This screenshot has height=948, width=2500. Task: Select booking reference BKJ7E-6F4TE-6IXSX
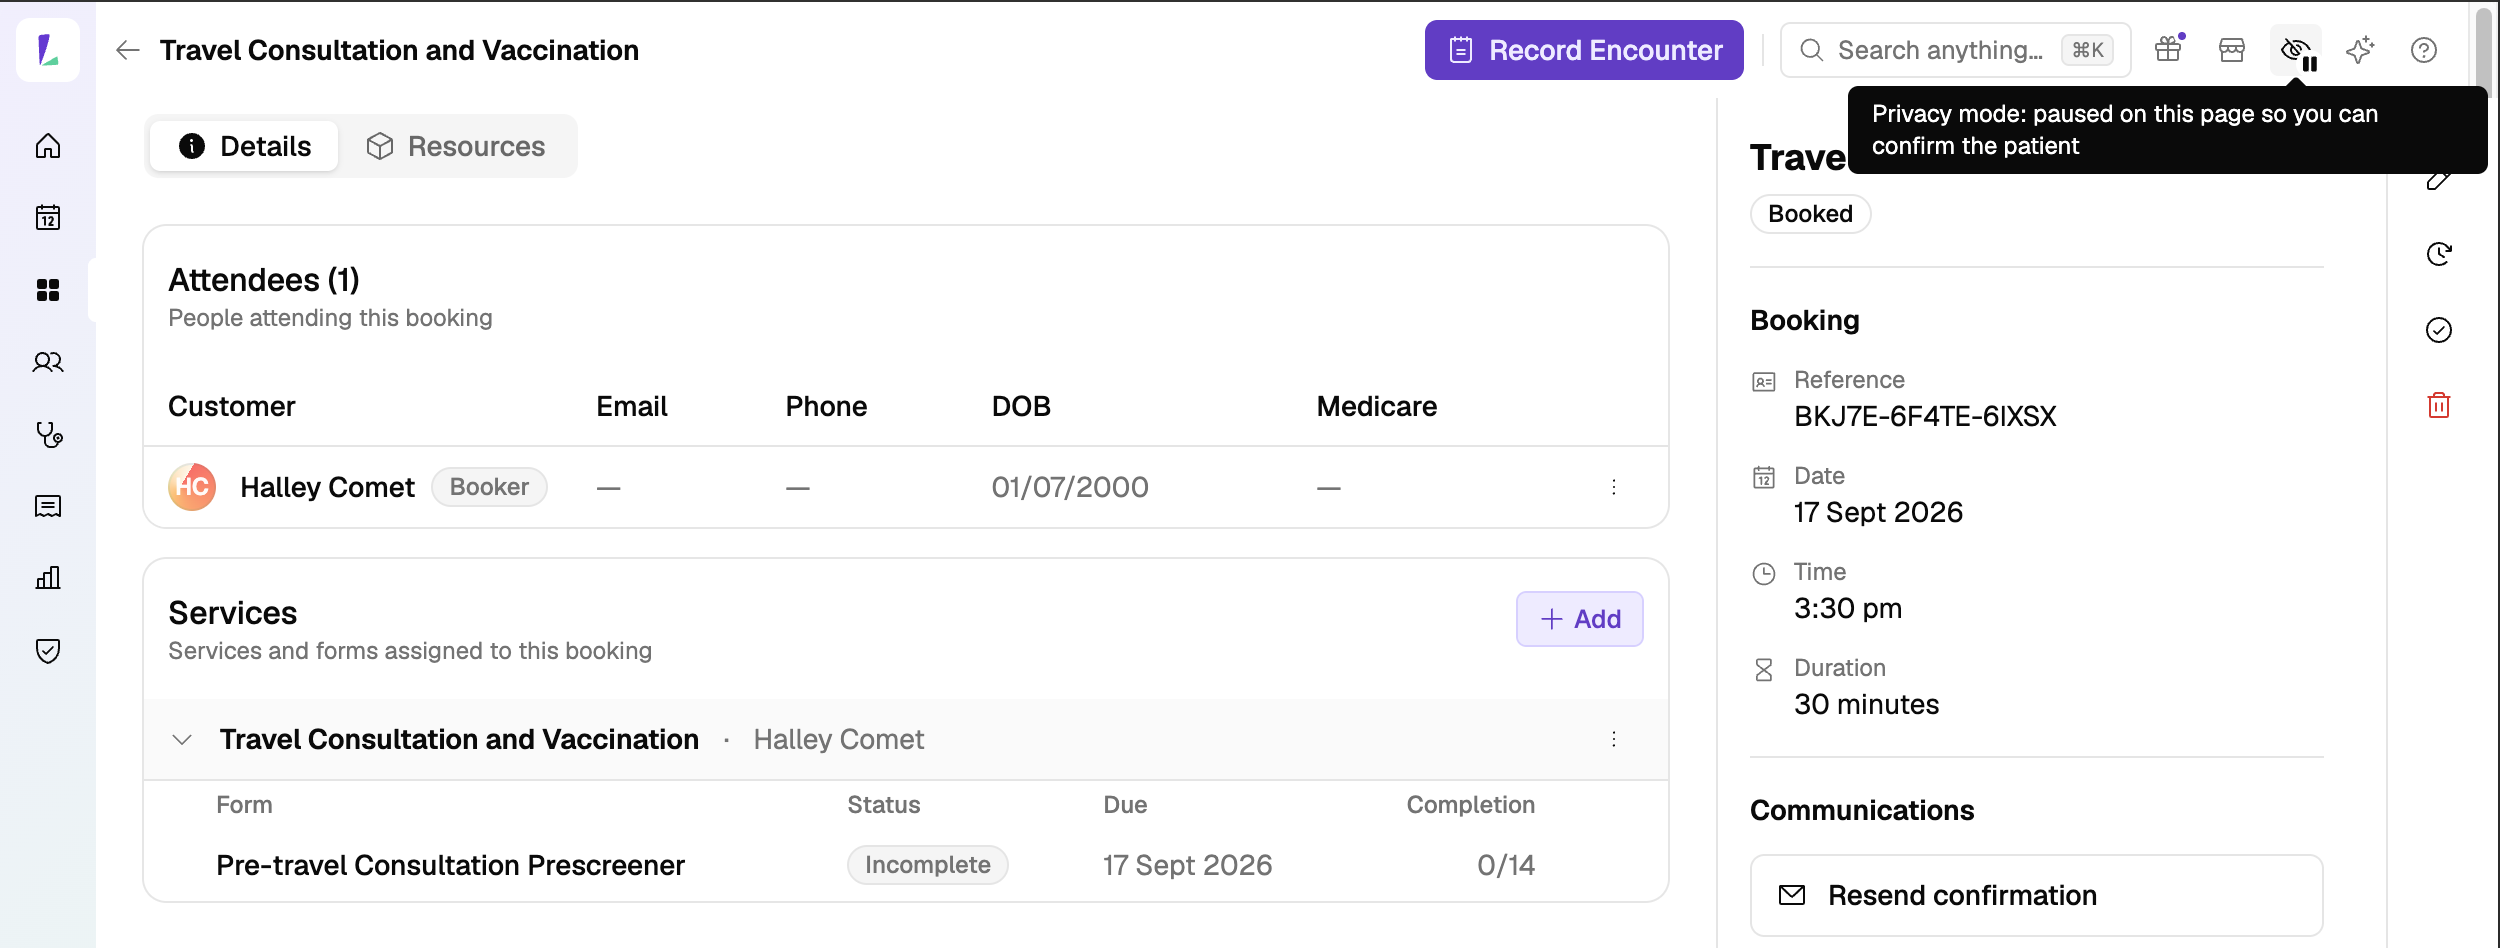[x=1925, y=416]
